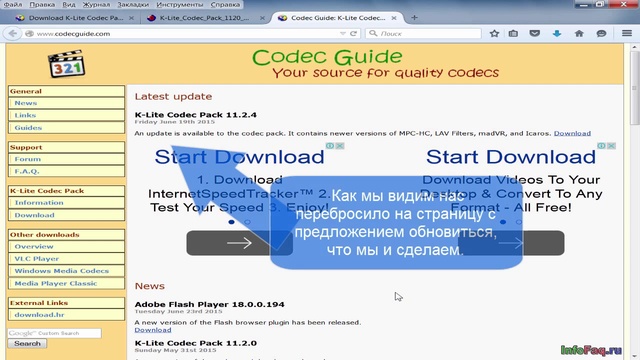Screen dimensions: 640x360
Task: Open the Правка menu
Action: 42,4
